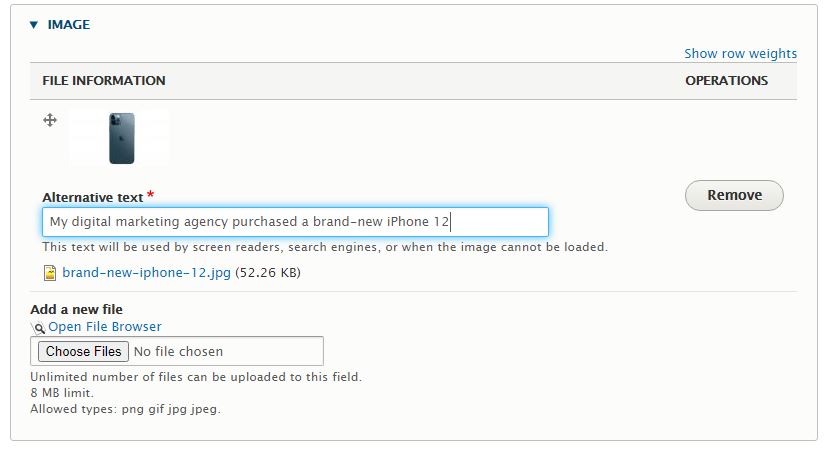Focus the Alternative text input field
The image size is (839, 452).
pos(295,222)
